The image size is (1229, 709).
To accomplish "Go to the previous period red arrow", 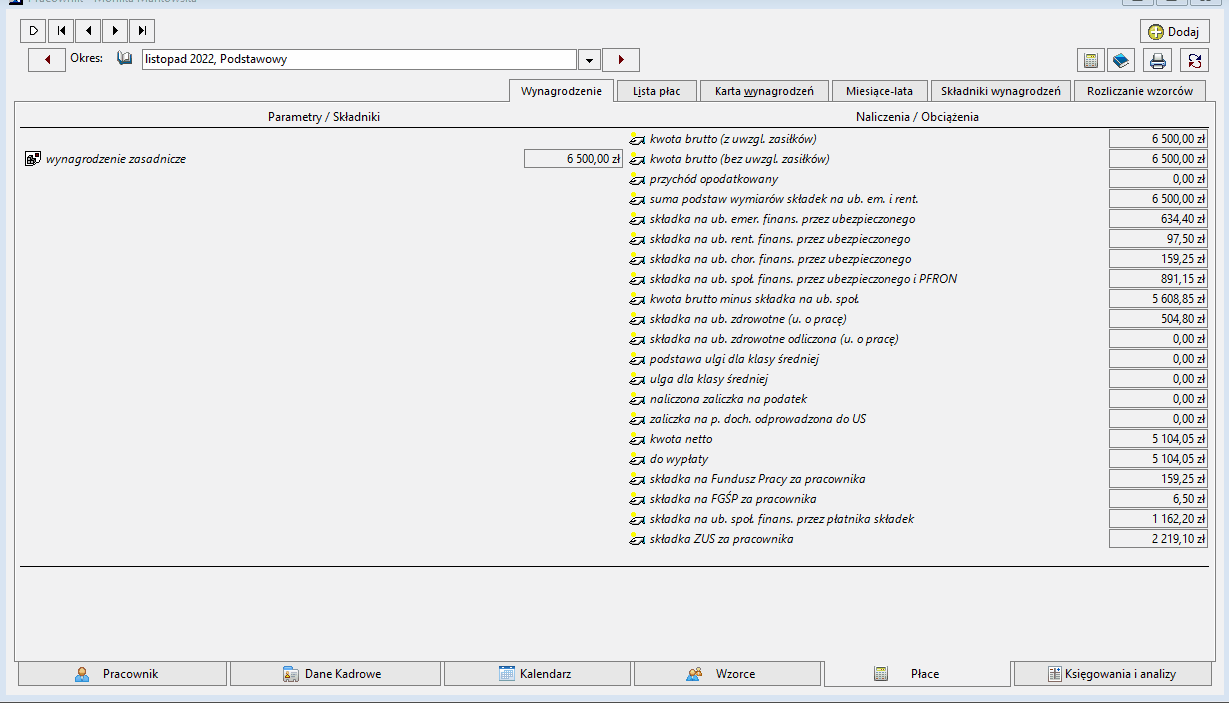I will pos(47,59).
